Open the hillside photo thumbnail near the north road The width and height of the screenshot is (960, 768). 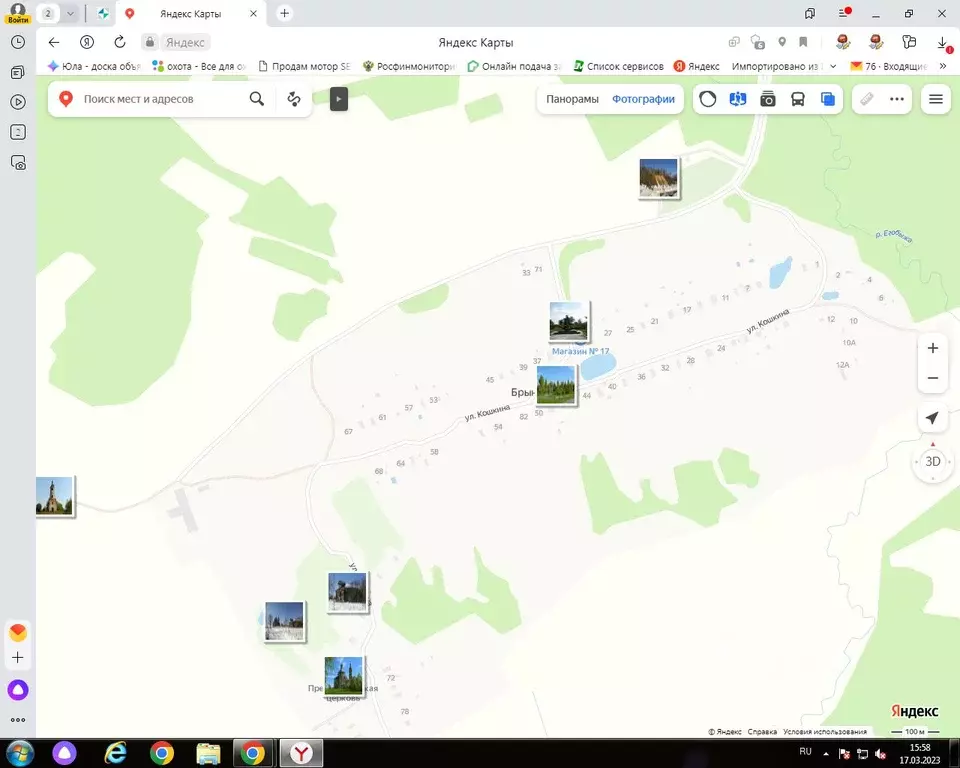tap(659, 178)
